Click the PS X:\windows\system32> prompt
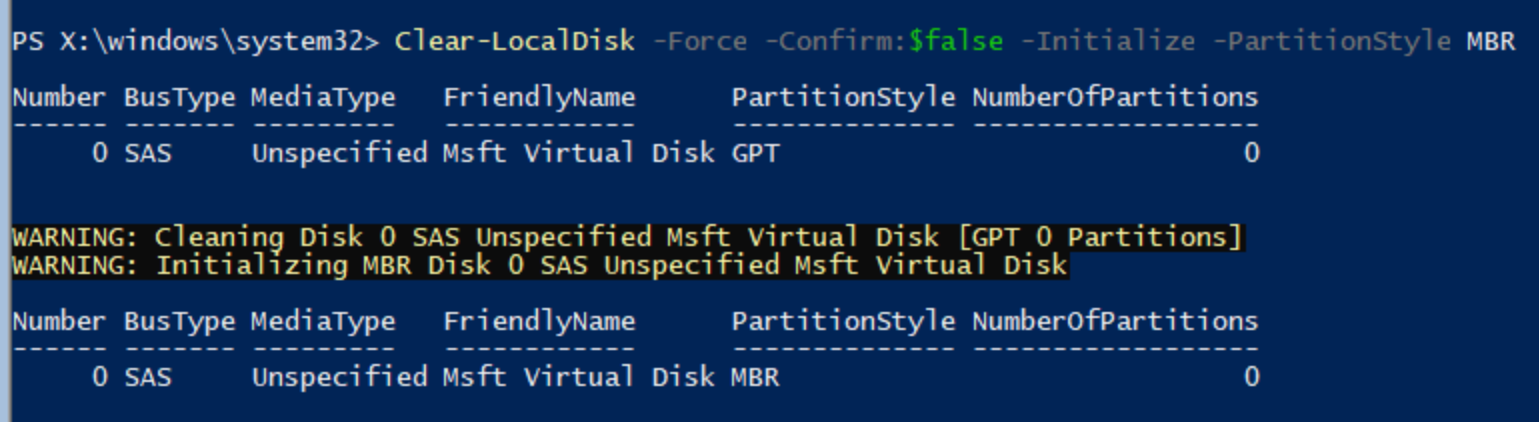The height and width of the screenshot is (422, 1539). coord(196,41)
